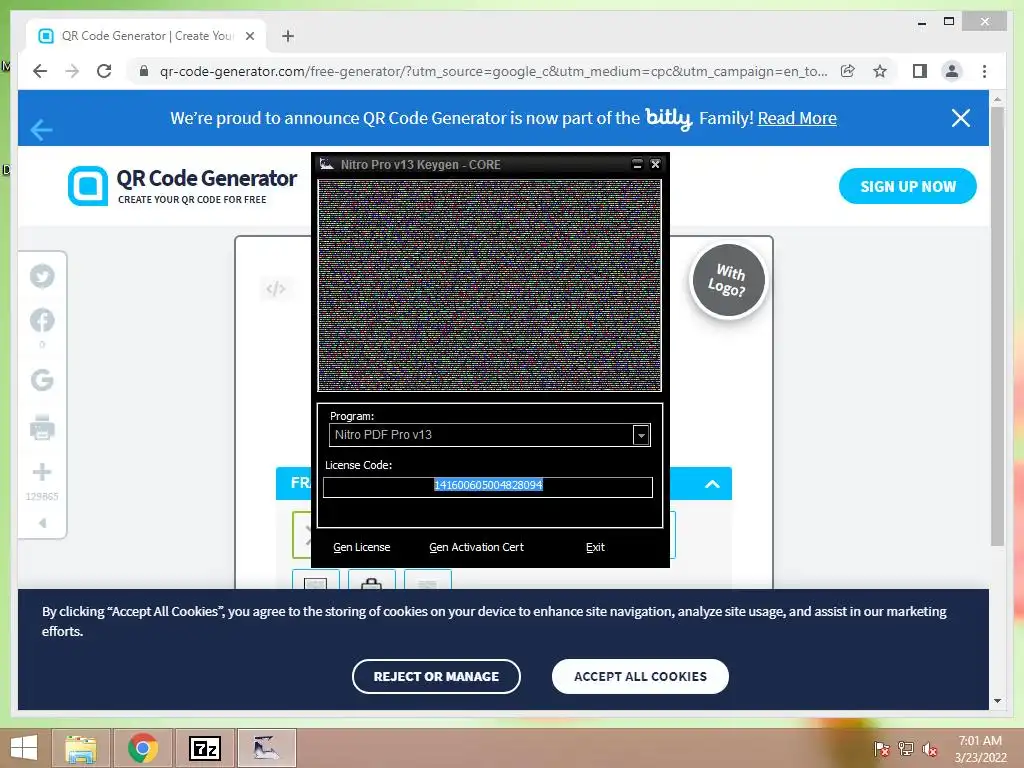Click the network tray icon
Screen dimensions: 1024x768
click(x=906, y=749)
